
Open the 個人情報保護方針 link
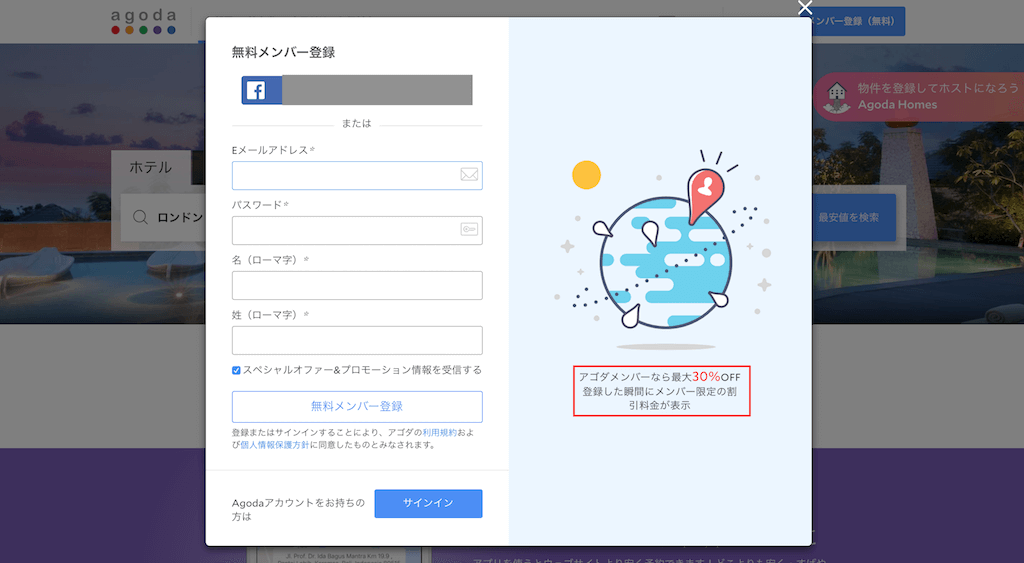click(x=274, y=445)
